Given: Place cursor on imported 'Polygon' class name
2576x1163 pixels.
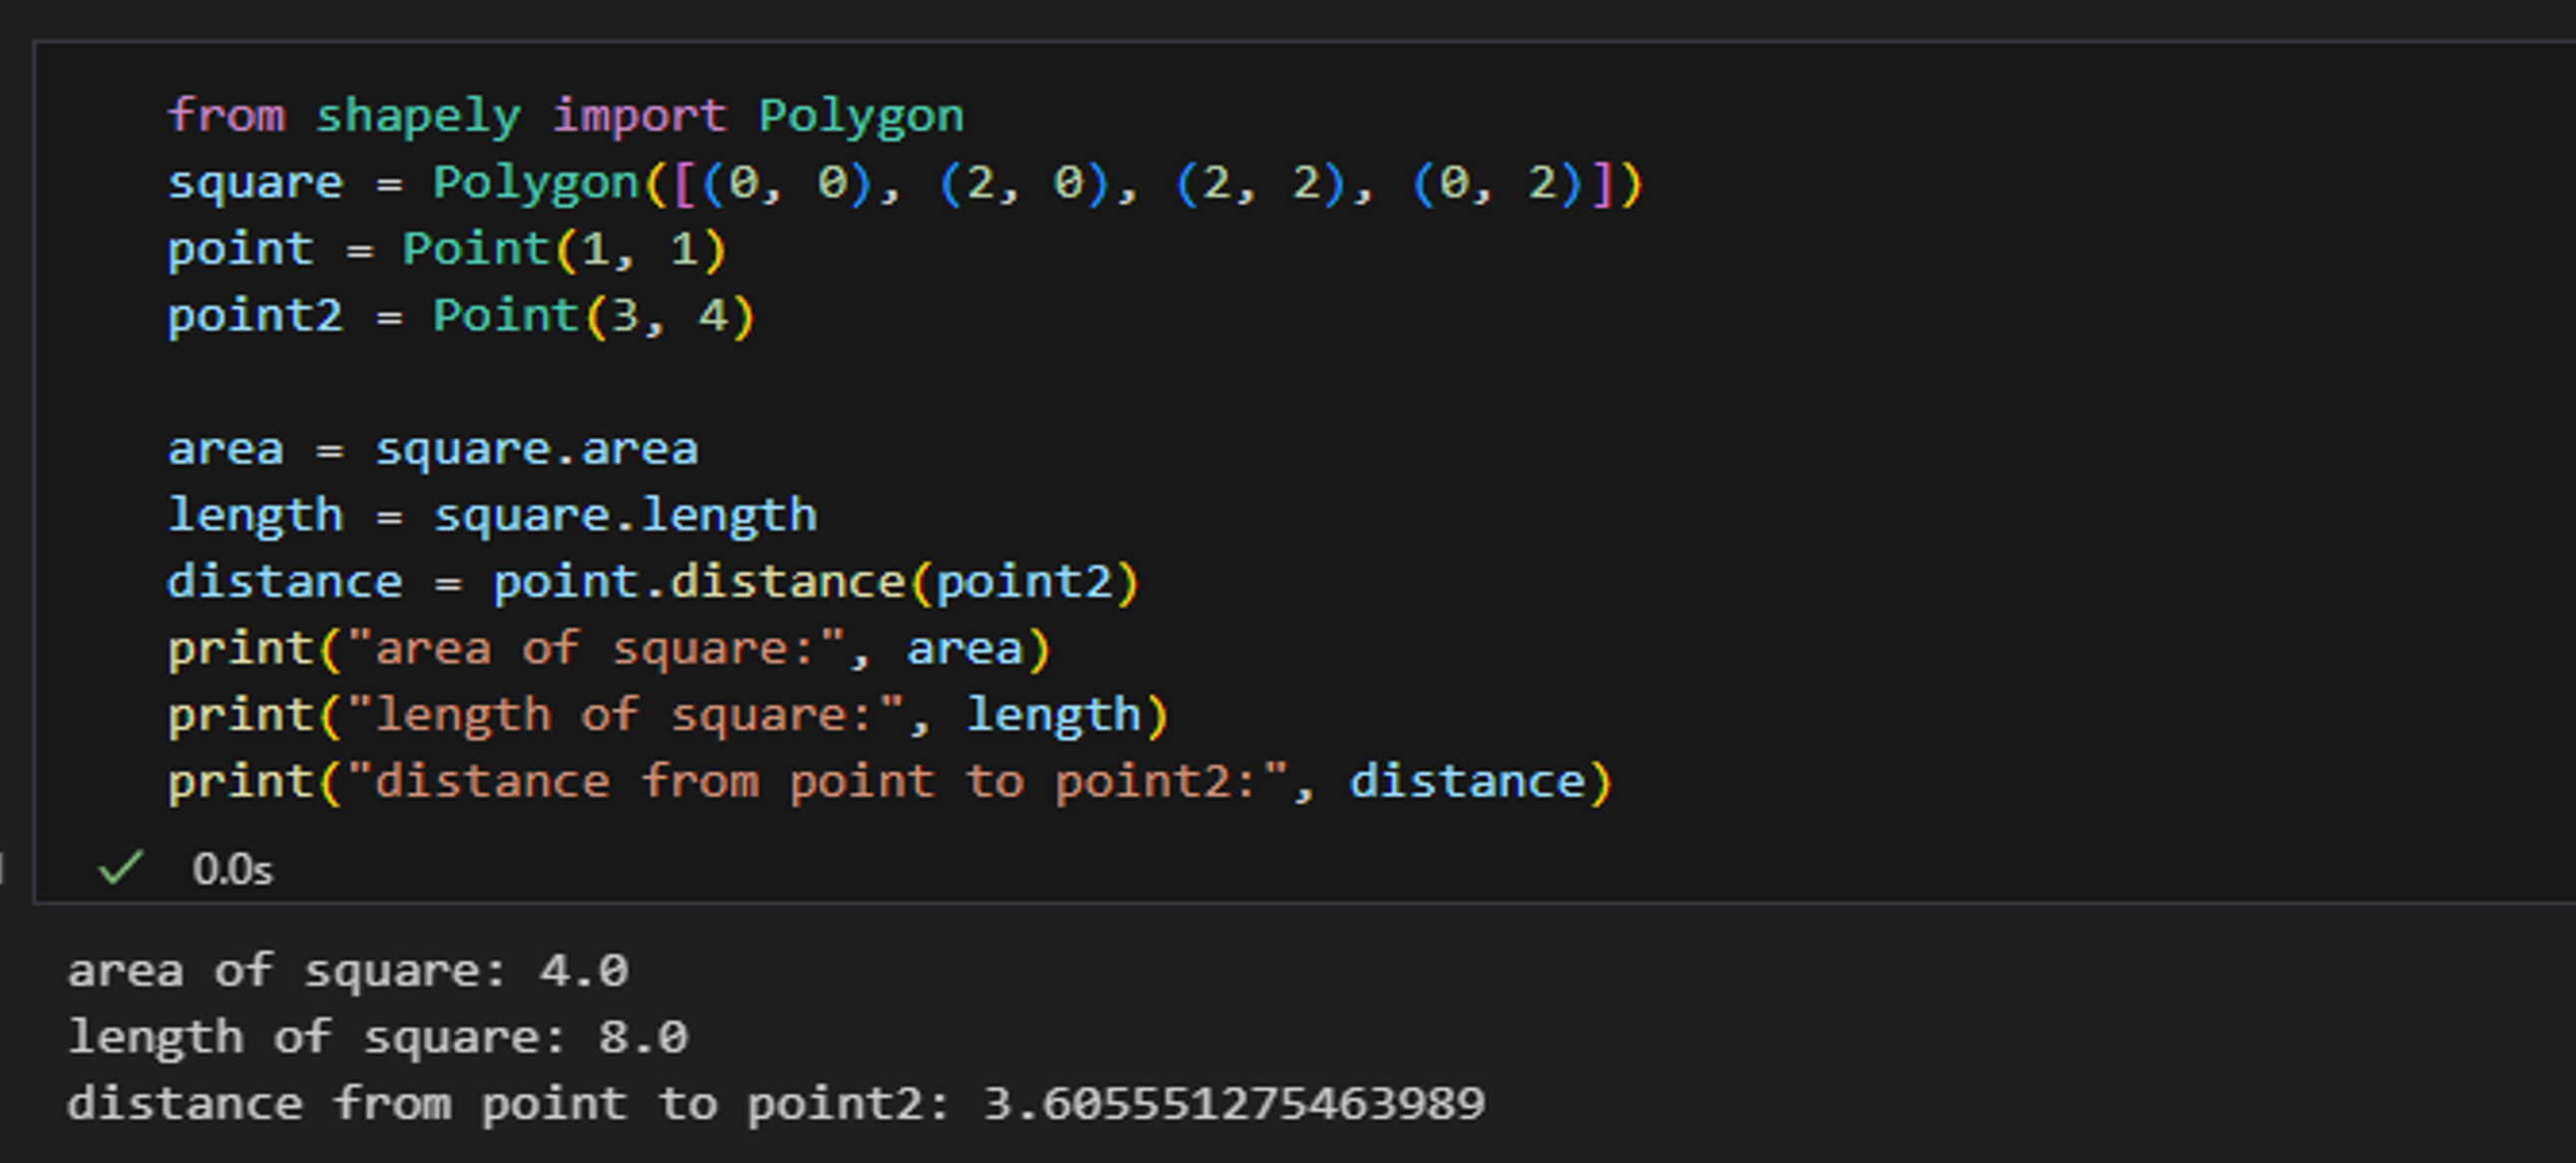Looking at the screenshot, I should 861,116.
